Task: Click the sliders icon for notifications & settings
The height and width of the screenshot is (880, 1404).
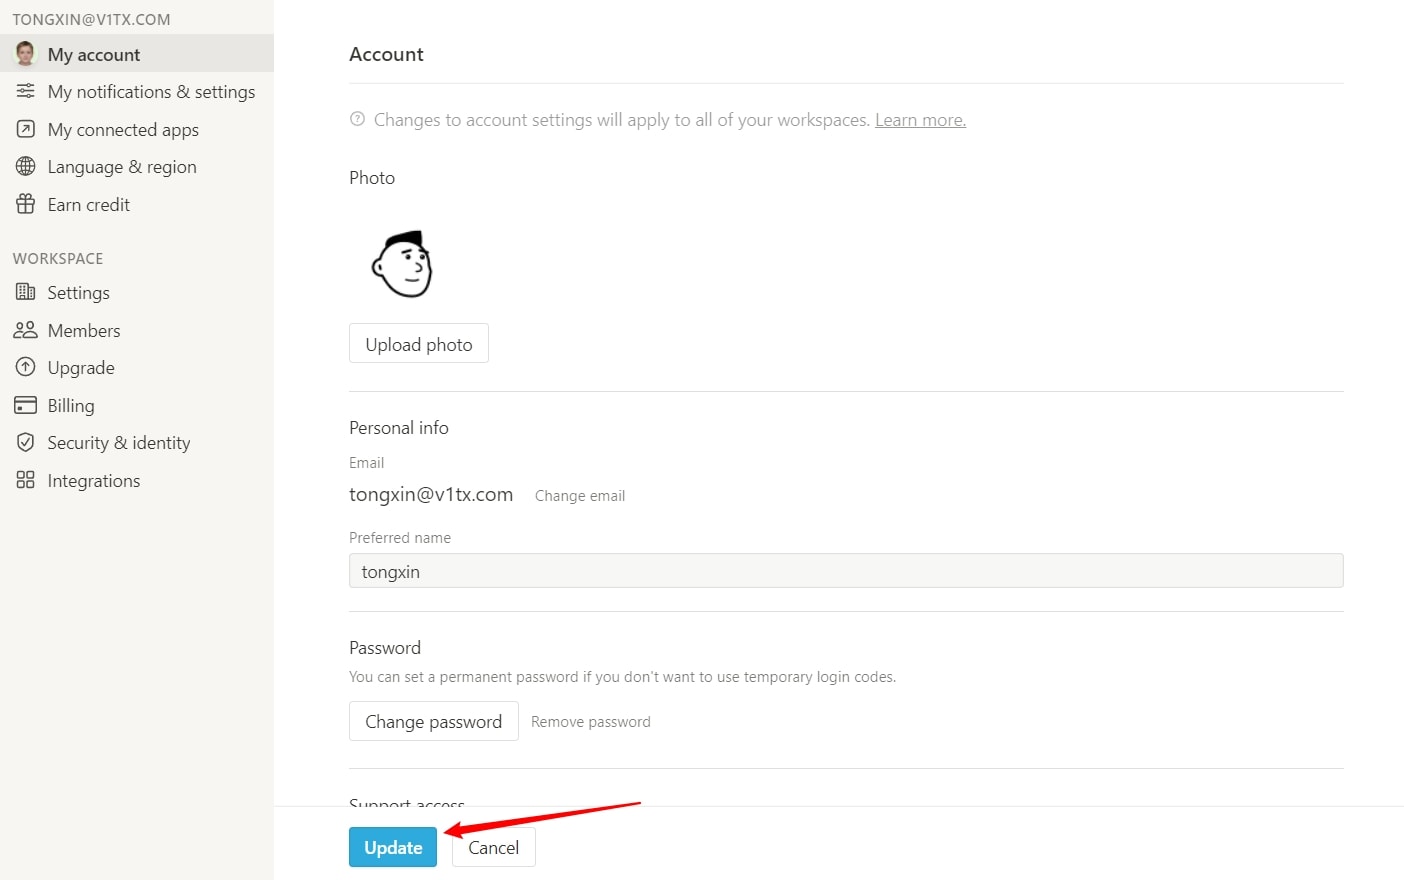Action: [25, 91]
